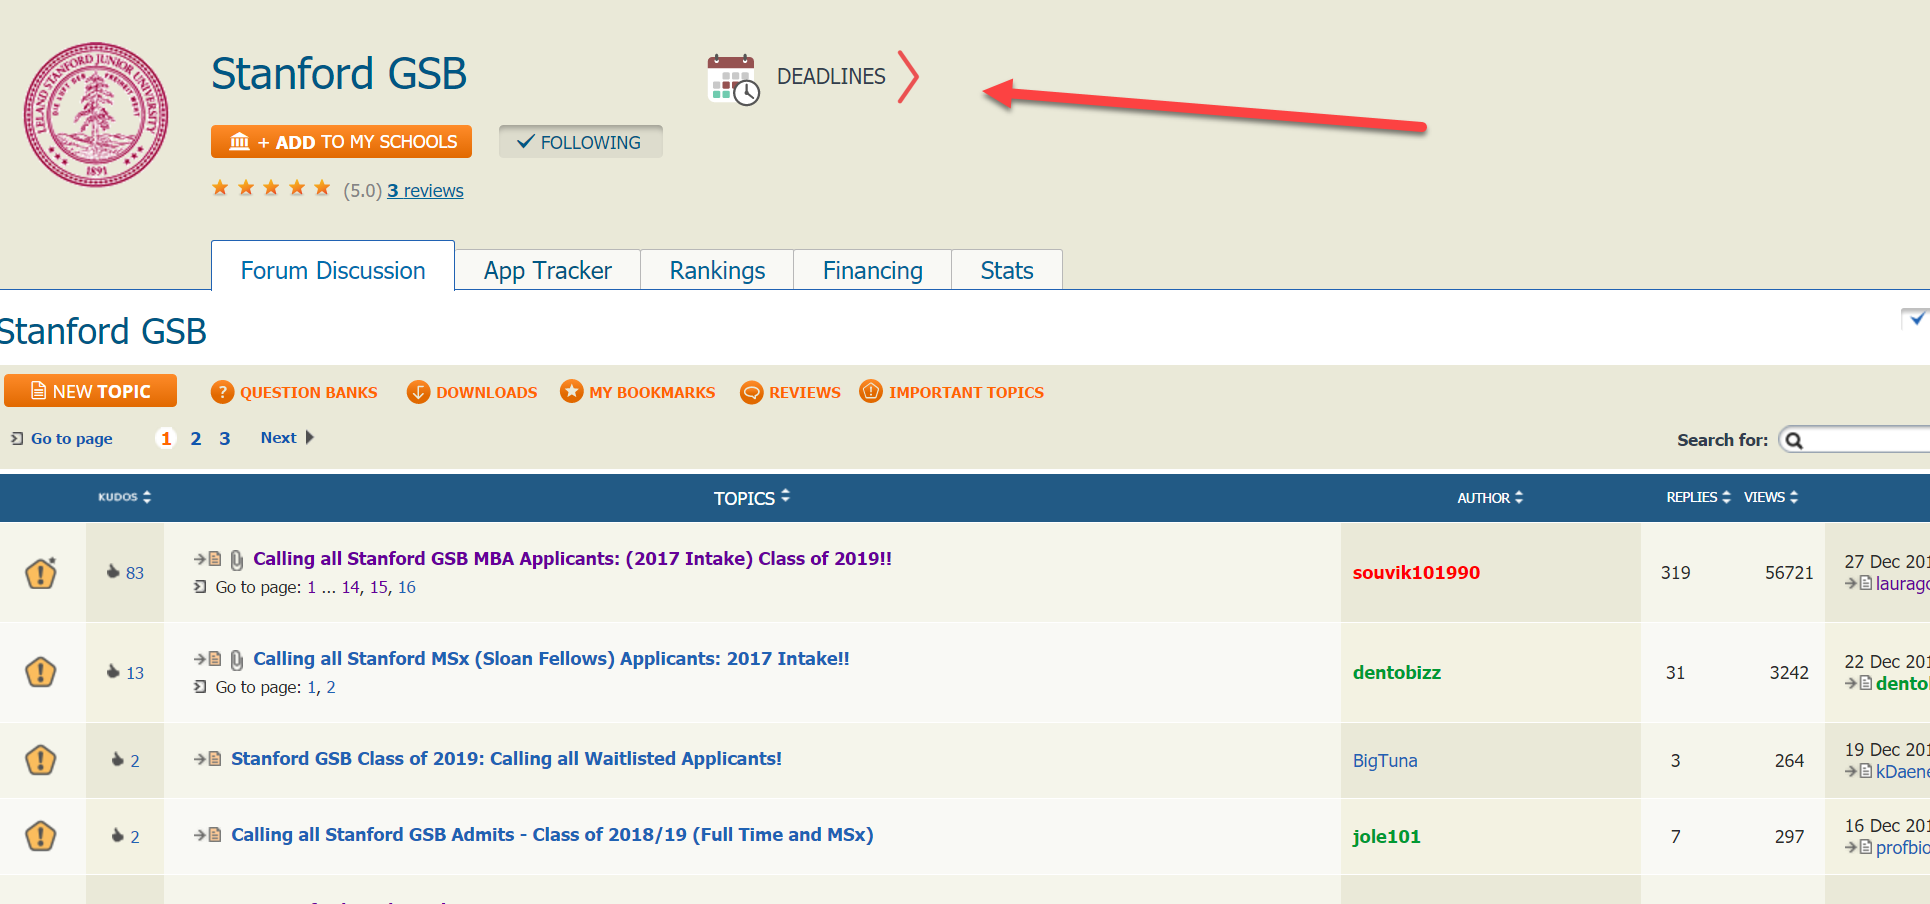Add Stanford GSB to My Schools
The height and width of the screenshot is (904, 1930).
click(x=341, y=142)
